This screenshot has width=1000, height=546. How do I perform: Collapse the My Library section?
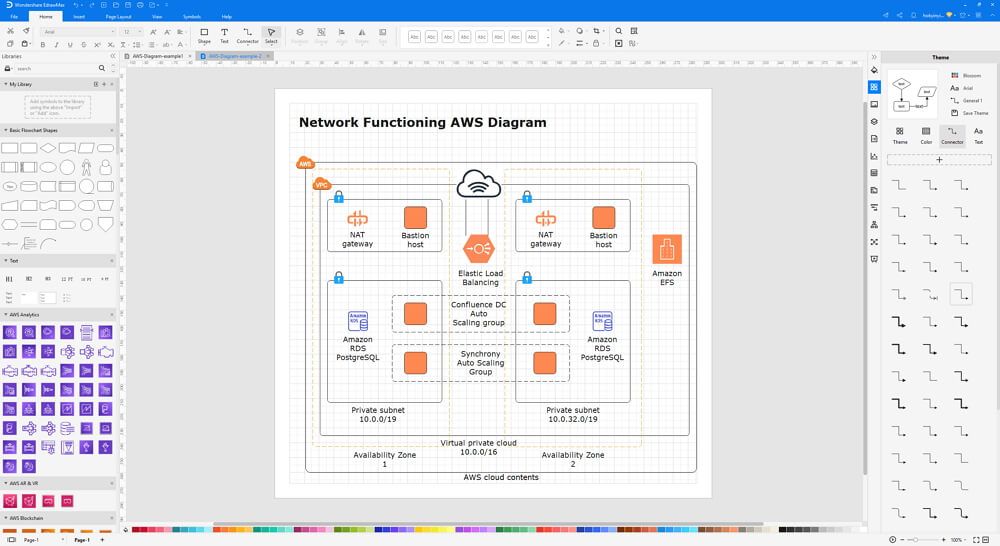[x=6, y=84]
